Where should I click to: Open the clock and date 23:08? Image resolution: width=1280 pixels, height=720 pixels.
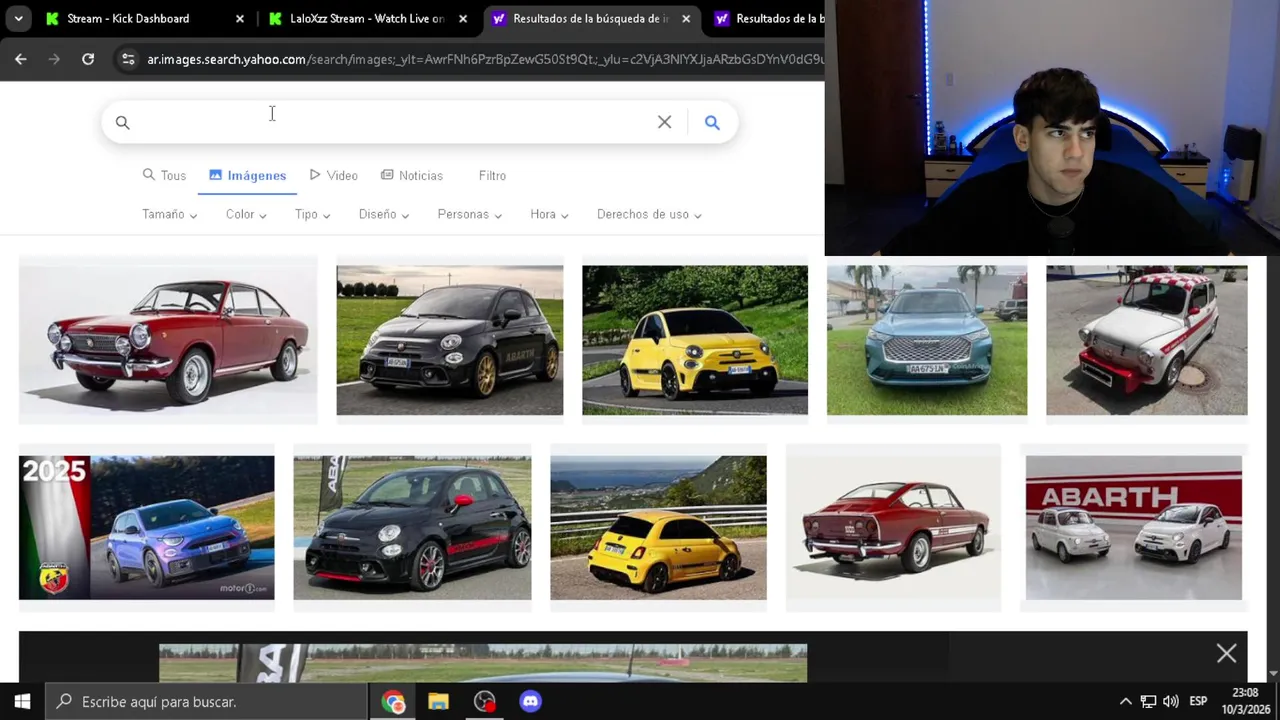click(1245, 701)
